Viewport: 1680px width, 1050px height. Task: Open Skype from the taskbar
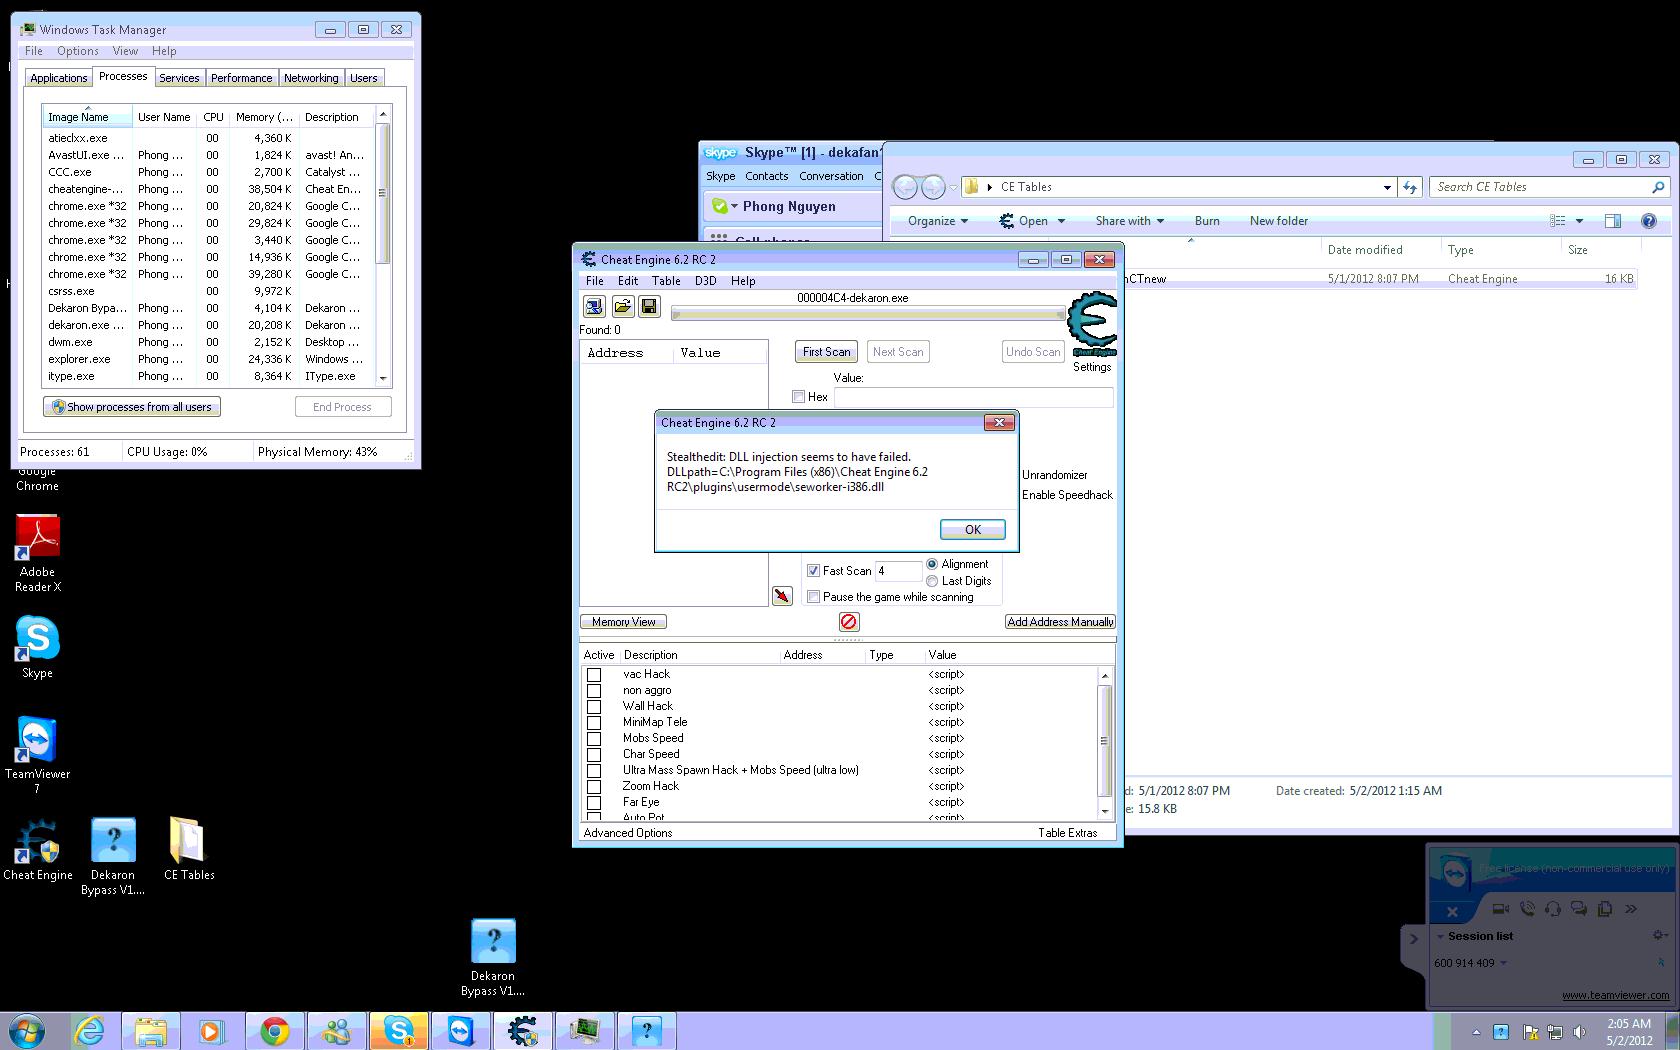399,1031
